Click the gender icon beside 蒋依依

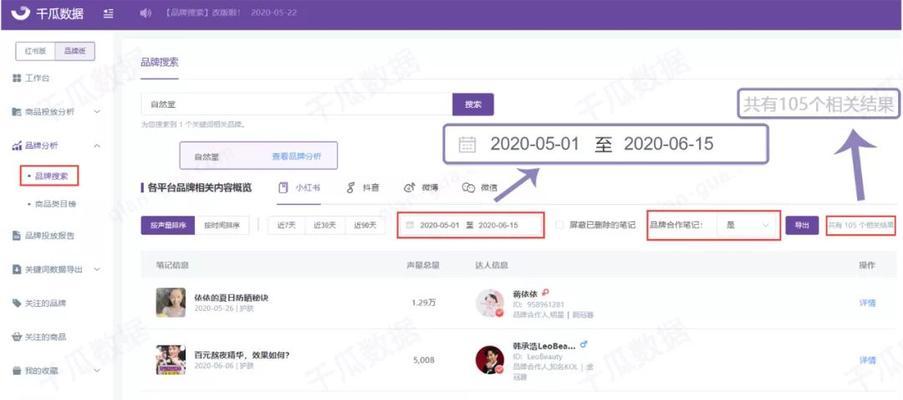545,292
